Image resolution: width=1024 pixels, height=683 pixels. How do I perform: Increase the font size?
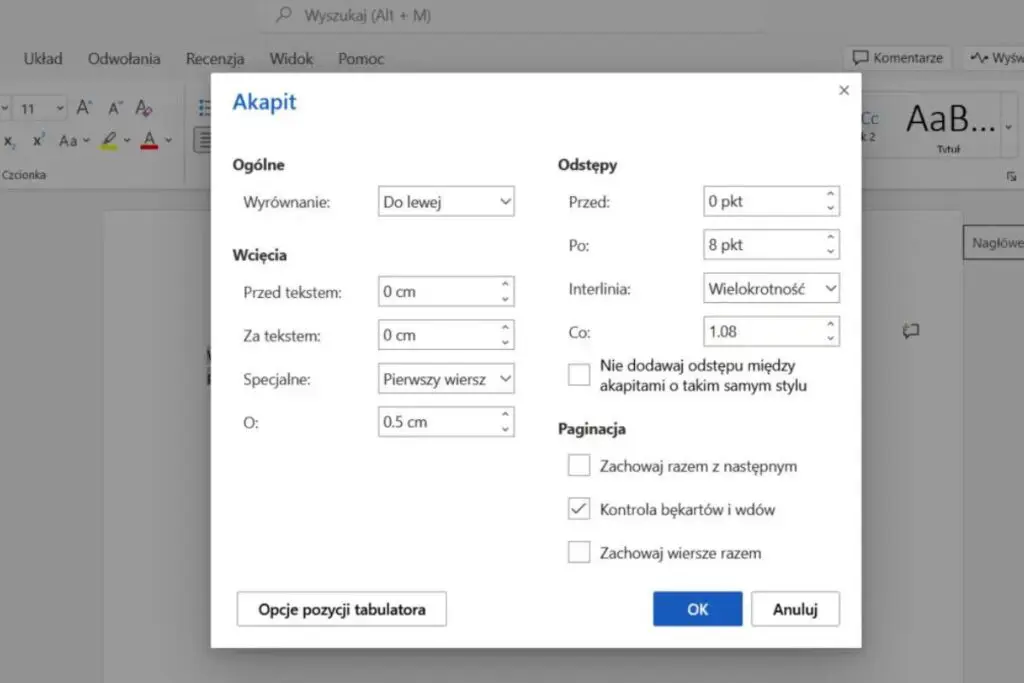tap(84, 107)
